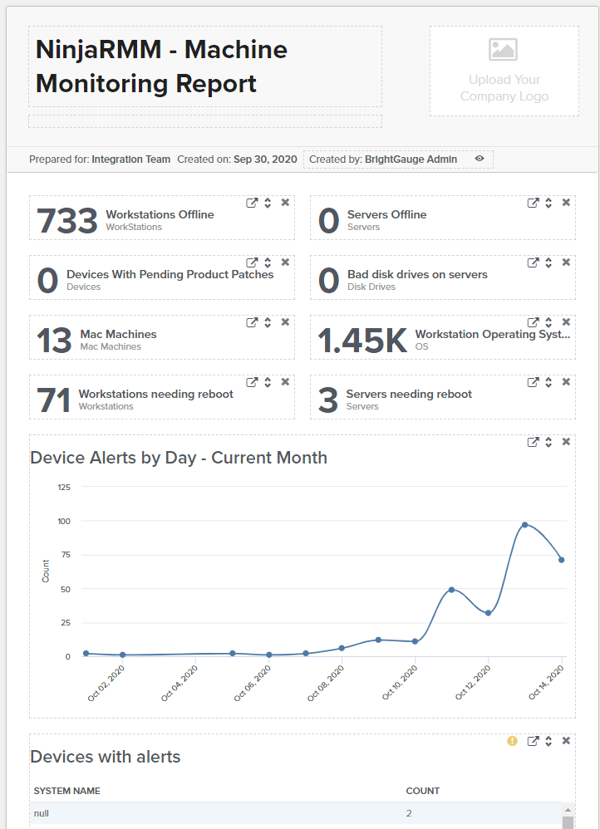Open Bad disk drives gauge externally
This screenshot has height=829, width=600.
pyautogui.click(x=533, y=262)
